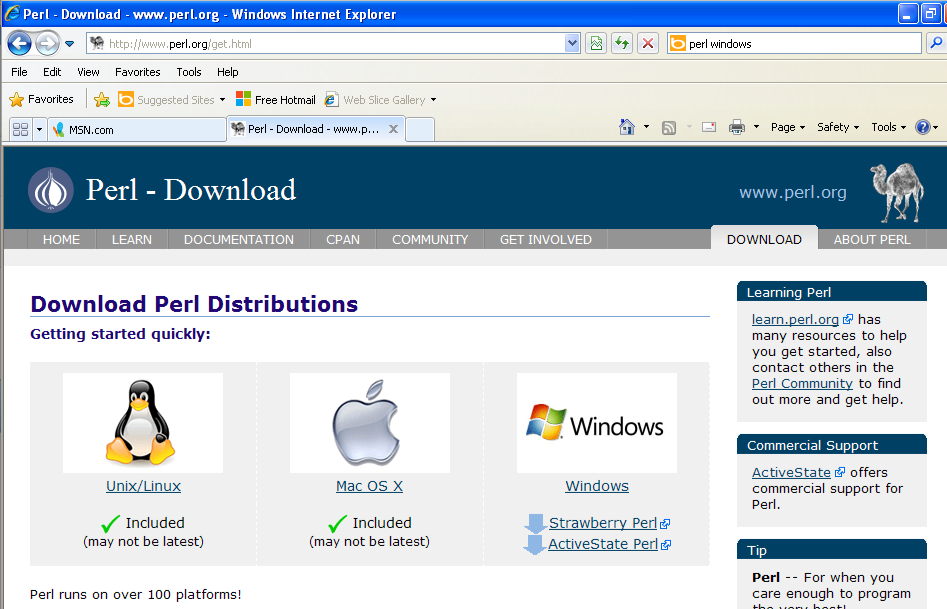The image size is (947, 609).
Task: Follow the Unix/Linux link
Action: pos(143,486)
